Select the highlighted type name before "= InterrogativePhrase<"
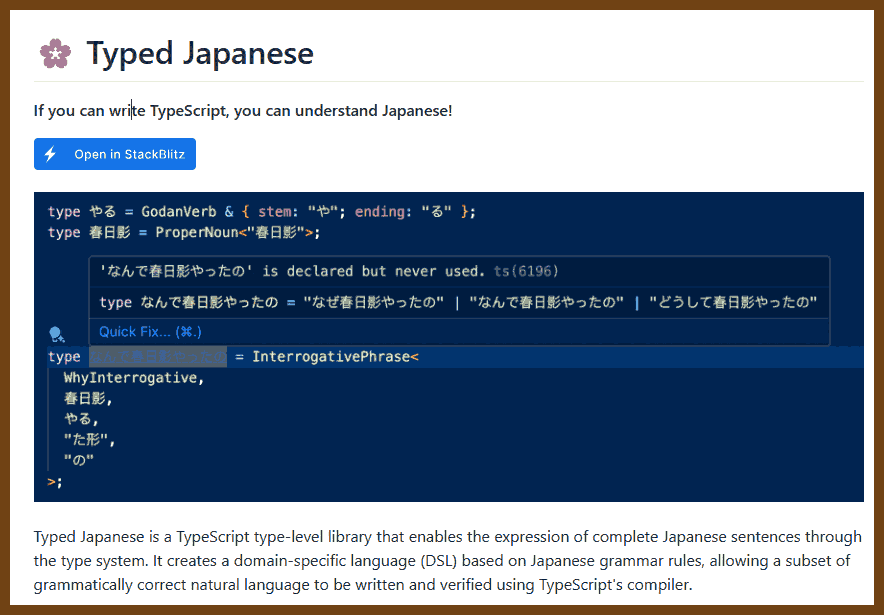The width and height of the screenshot is (884, 615). [x=158, y=357]
